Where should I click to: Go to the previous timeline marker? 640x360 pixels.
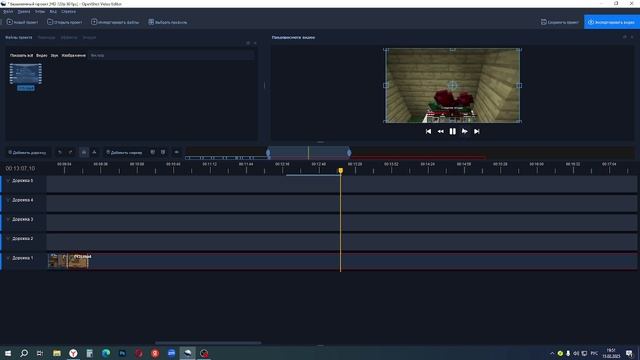[152, 152]
